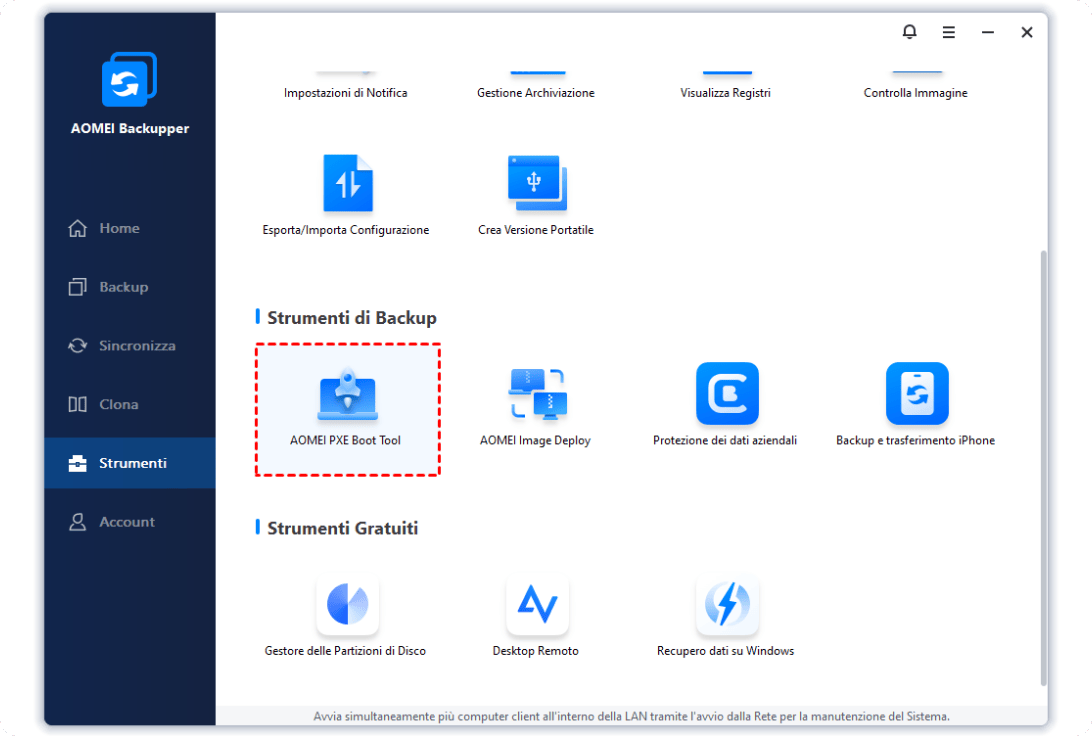This screenshot has width=1092, height=736.
Task: Click the Strumenti Gratuiti heading
Action: [x=343, y=528]
